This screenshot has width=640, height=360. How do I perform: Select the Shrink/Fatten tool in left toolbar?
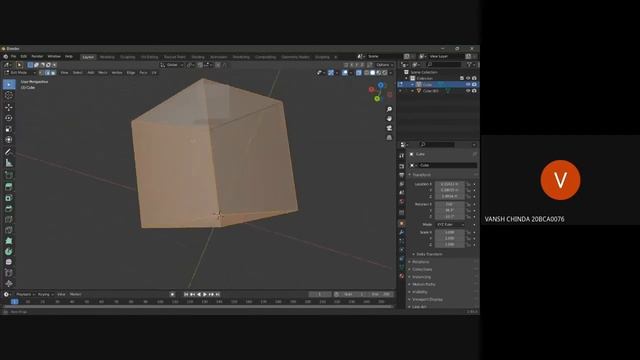point(9,283)
